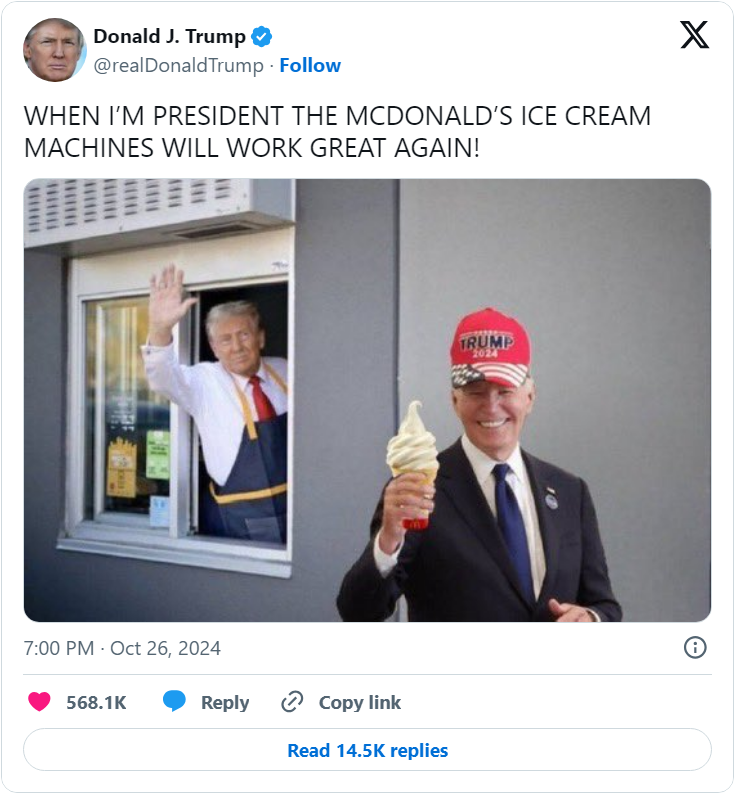Click the ice cream cone in photo
734x793 pixels.
tap(413, 464)
